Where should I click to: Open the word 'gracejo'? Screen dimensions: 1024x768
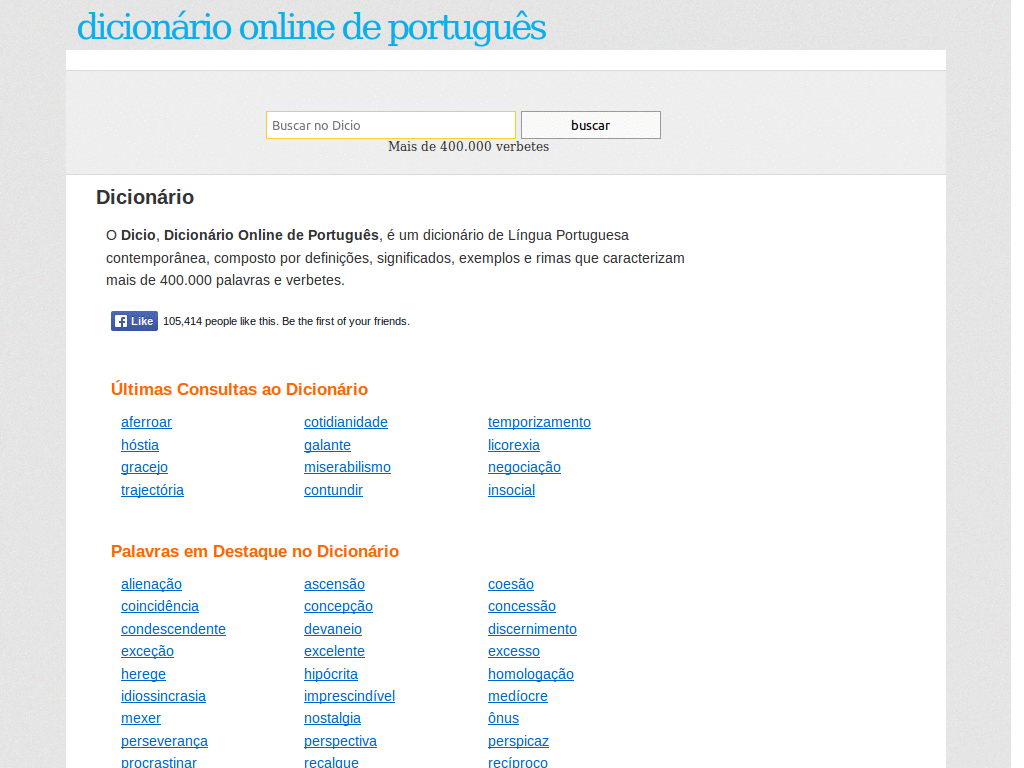pos(144,467)
